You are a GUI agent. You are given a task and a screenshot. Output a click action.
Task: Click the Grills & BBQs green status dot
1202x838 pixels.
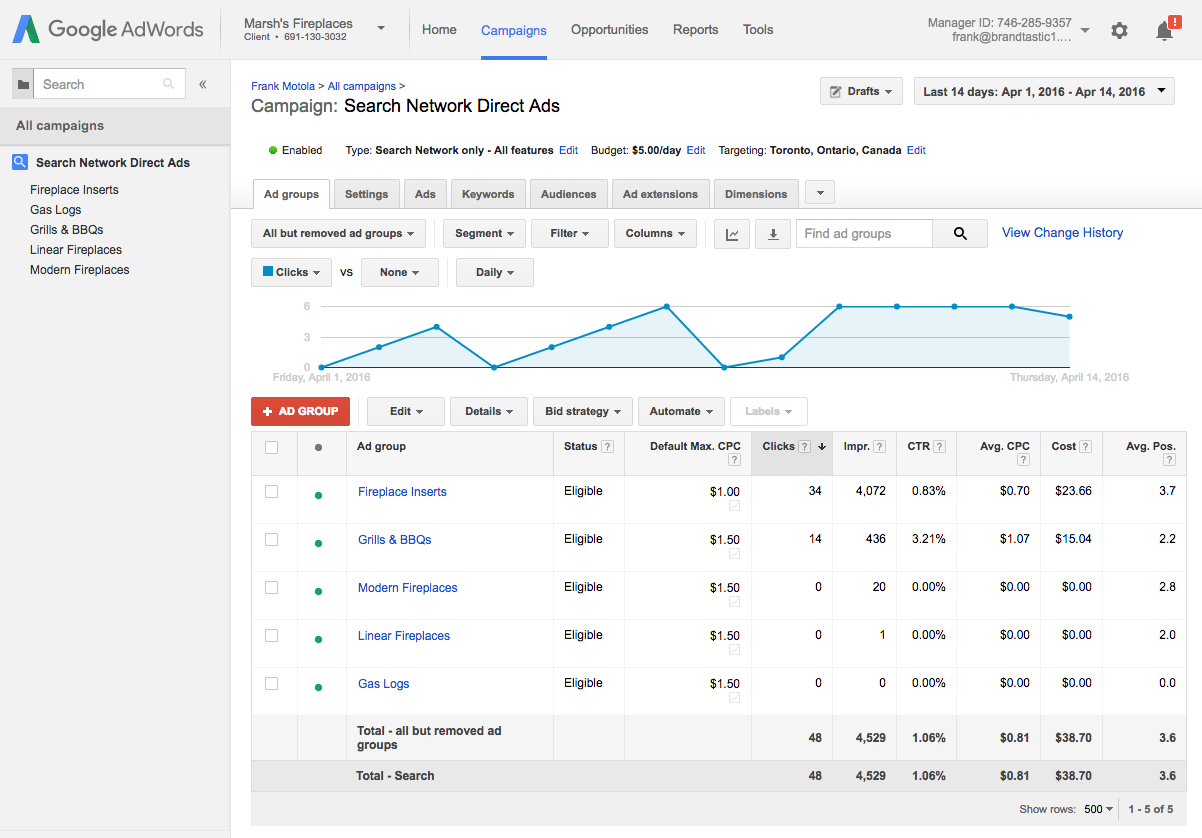pyautogui.click(x=318, y=543)
